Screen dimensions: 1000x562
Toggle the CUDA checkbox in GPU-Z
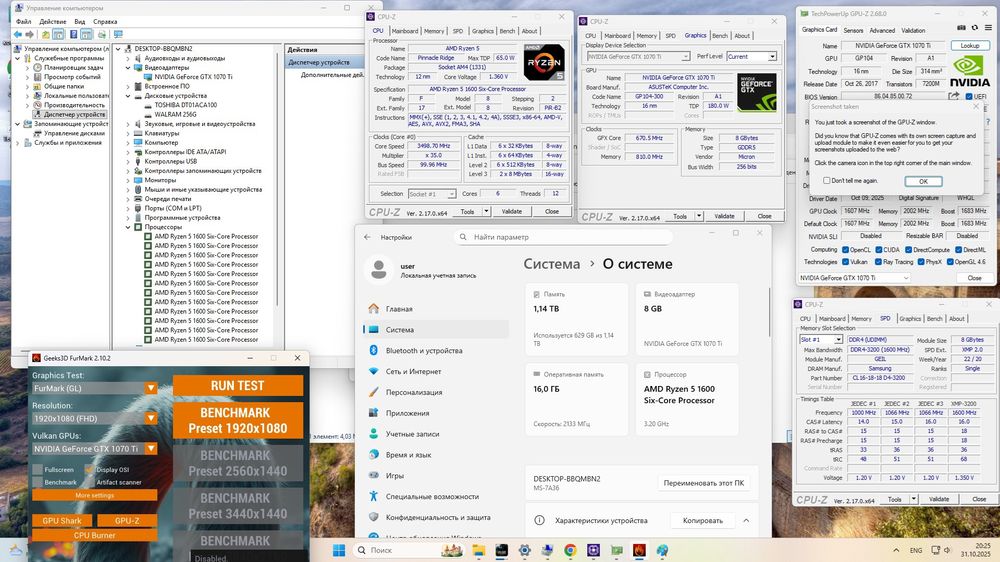click(x=879, y=250)
